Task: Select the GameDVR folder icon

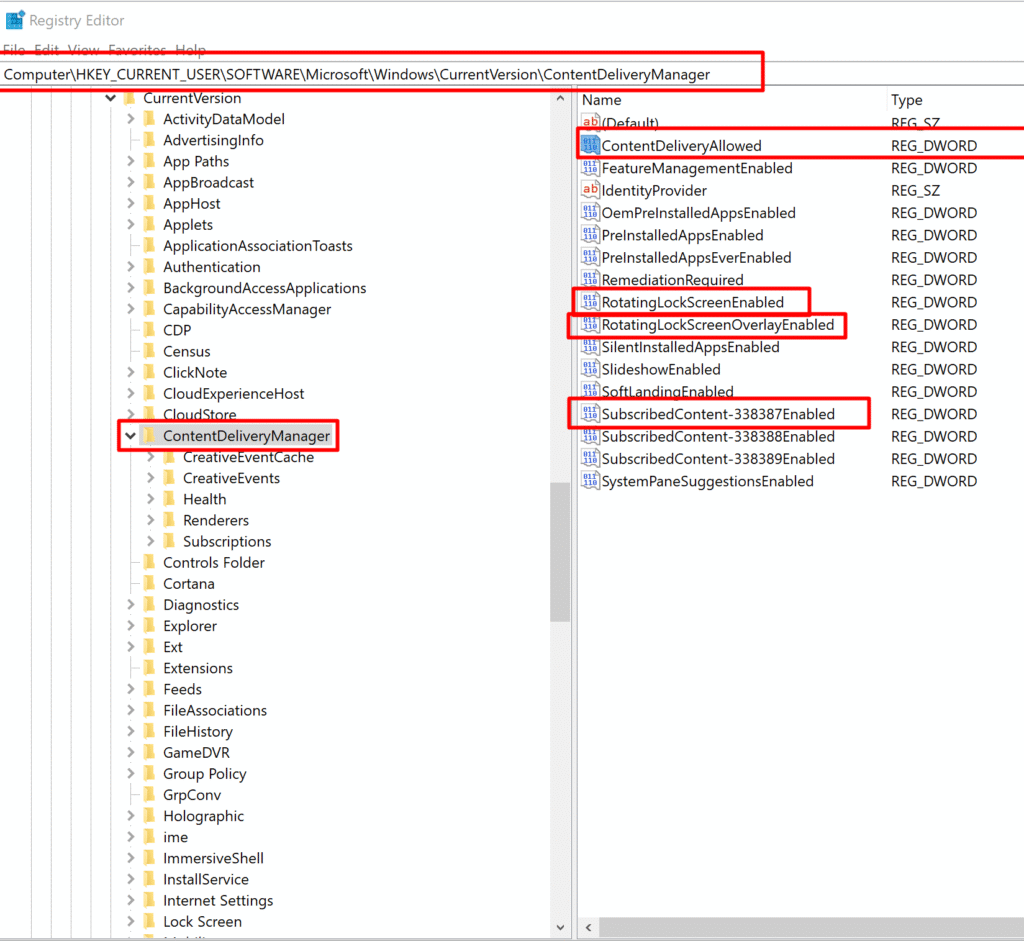Action: tap(150, 753)
